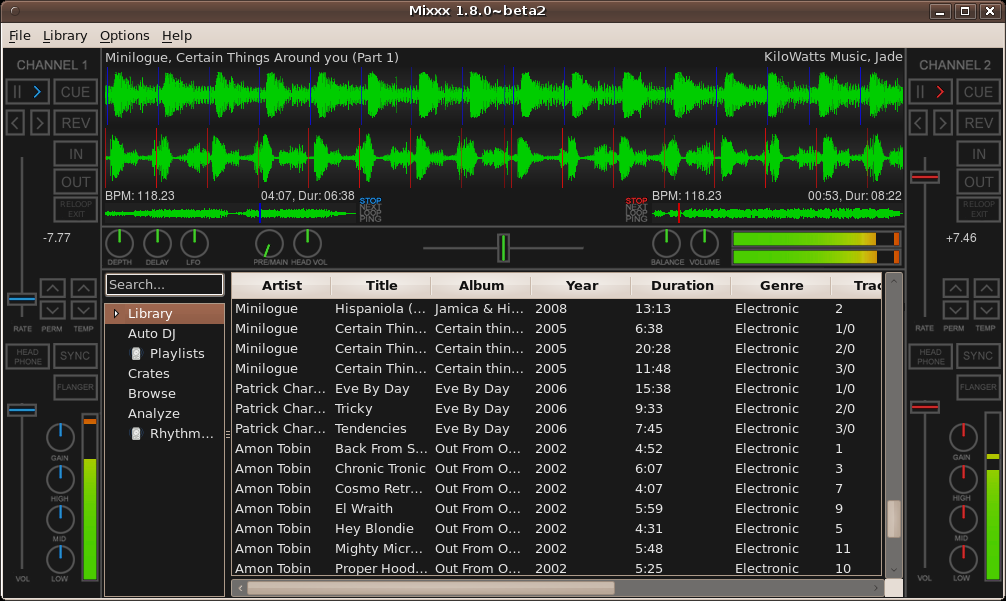
Task: Set Channel 1 loop OUT point
Action: (75, 182)
